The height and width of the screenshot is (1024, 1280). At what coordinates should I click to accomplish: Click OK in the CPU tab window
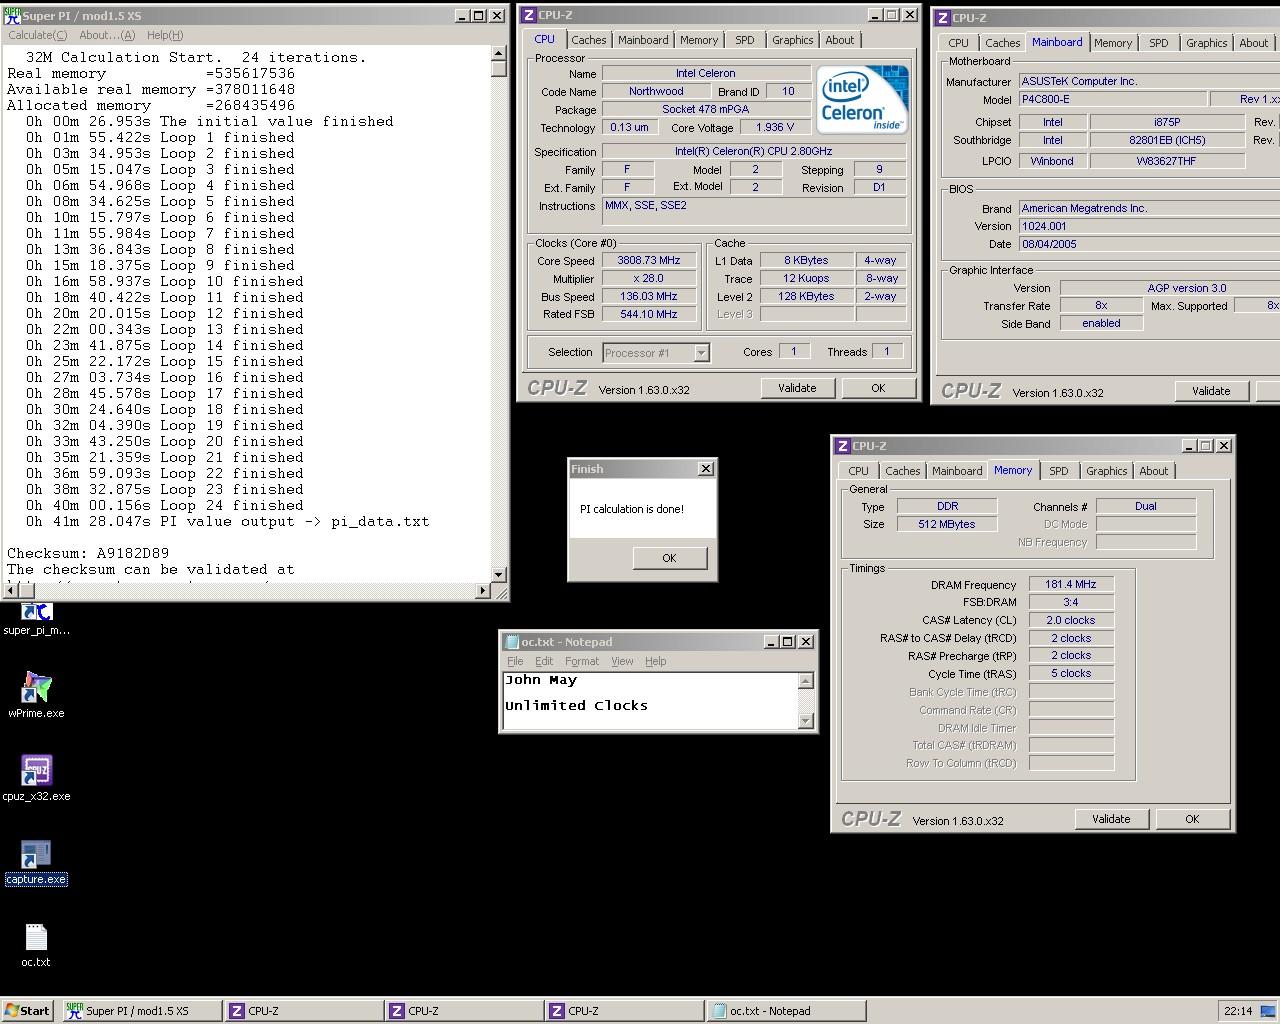878,388
